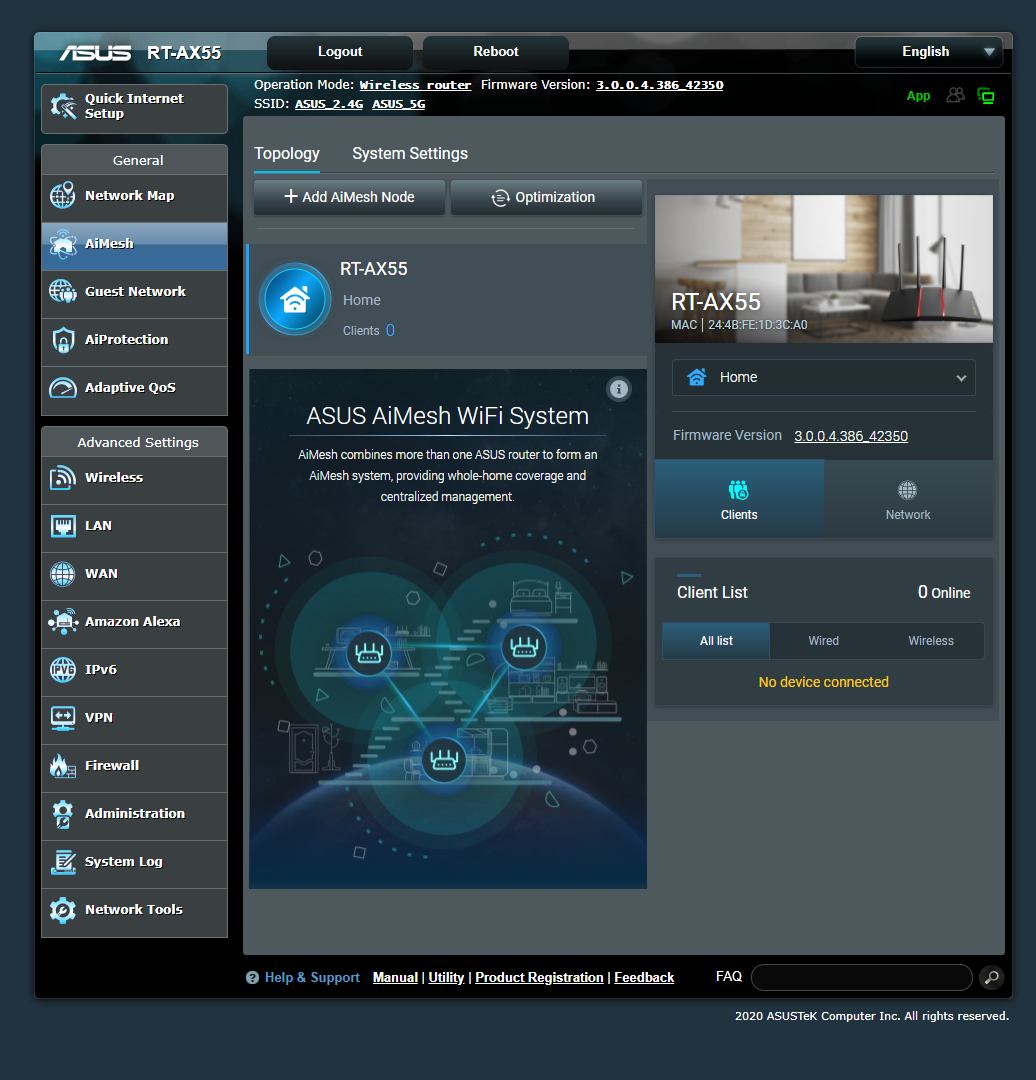Open header firmware version 3.0.0.4.386_42350 link
This screenshot has height=1080, width=1036.
pyautogui.click(x=659, y=85)
